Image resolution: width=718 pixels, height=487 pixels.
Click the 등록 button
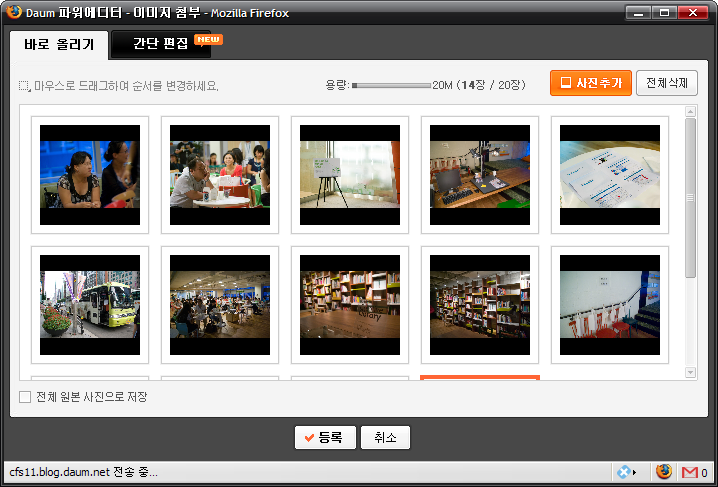(x=325, y=438)
